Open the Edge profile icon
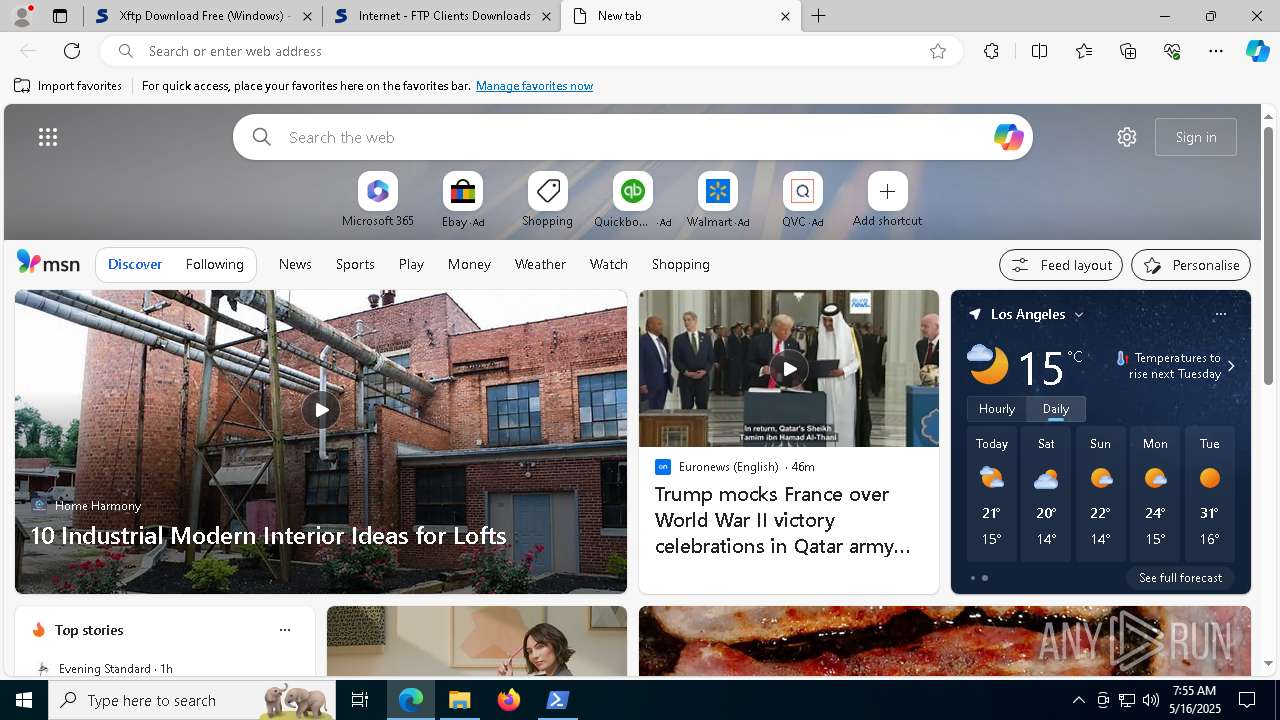 click(22, 16)
